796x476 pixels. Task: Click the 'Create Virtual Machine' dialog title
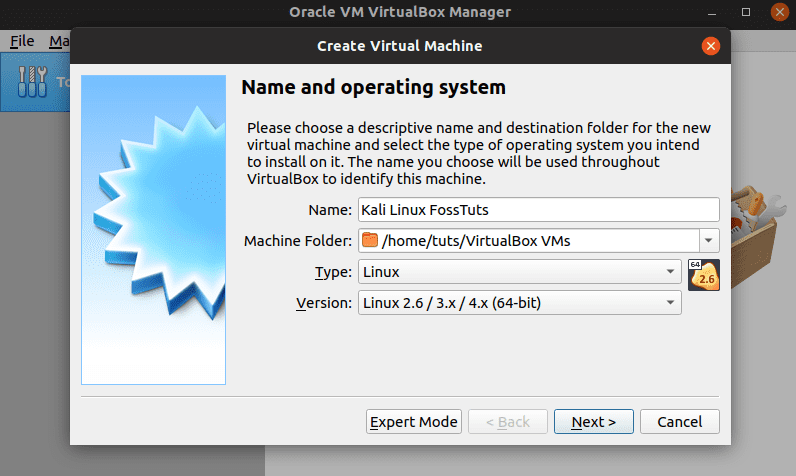tap(400, 46)
